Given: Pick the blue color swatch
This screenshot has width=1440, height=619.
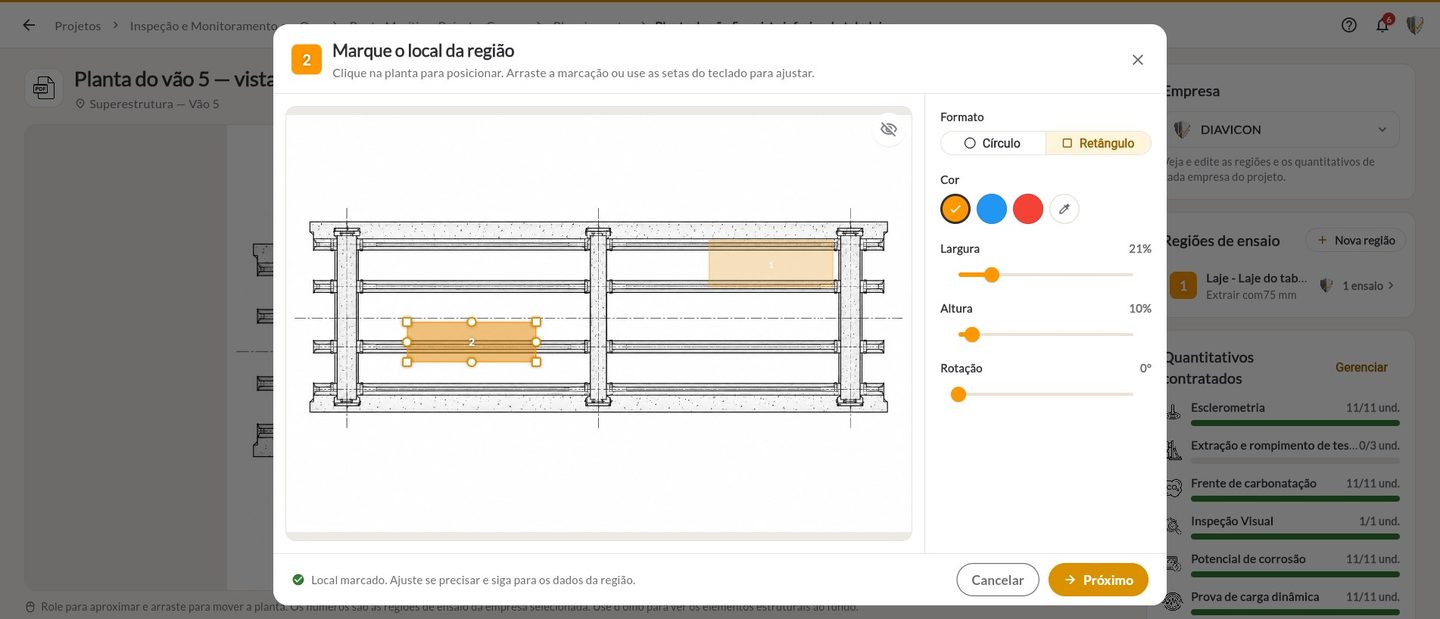Looking at the screenshot, I should tap(992, 209).
